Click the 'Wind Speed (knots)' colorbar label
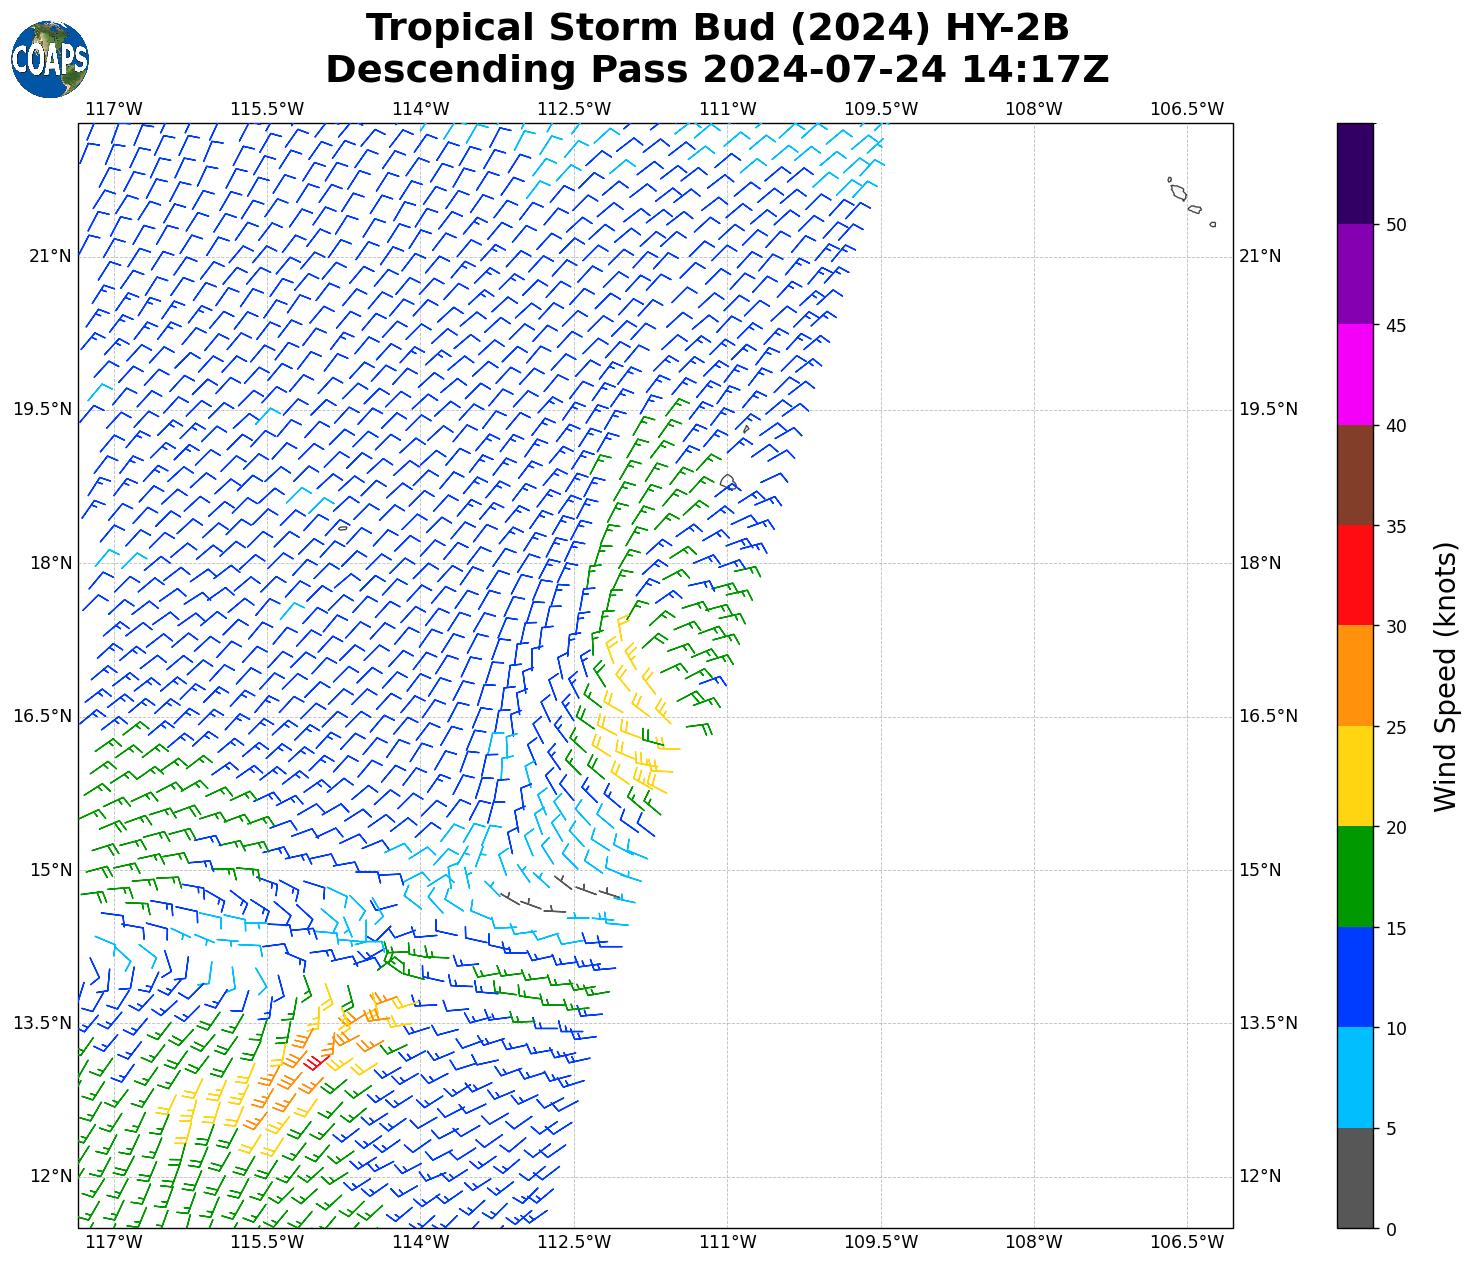This screenshot has width=1474, height=1264. (x=1445, y=676)
